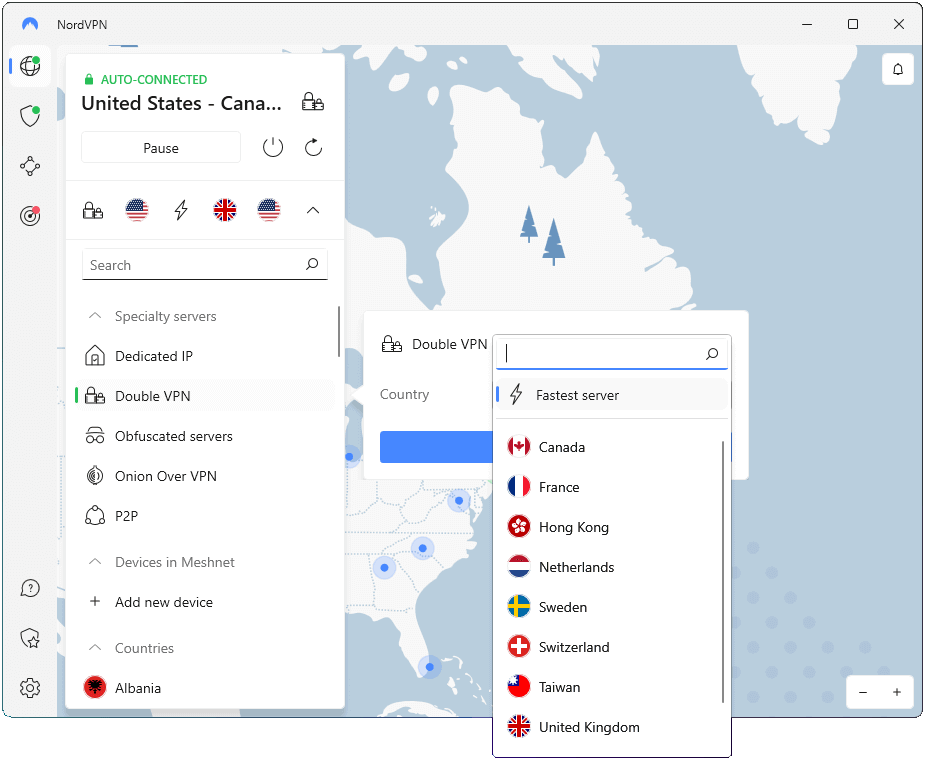Viewport: 926px width, 761px height.
Task: Open Dark Web Monitor target icon
Action: click(30, 215)
